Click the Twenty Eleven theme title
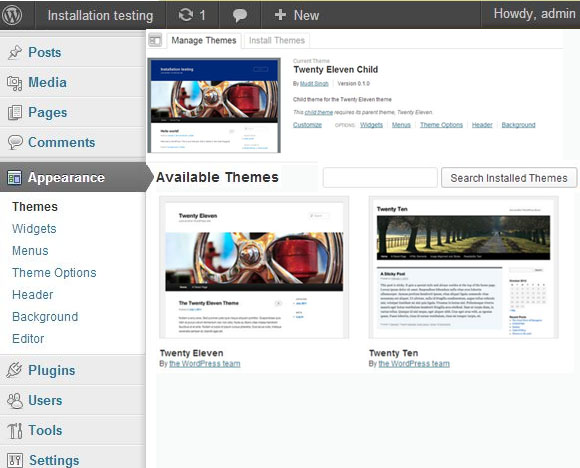The image size is (580, 468). click(192, 353)
